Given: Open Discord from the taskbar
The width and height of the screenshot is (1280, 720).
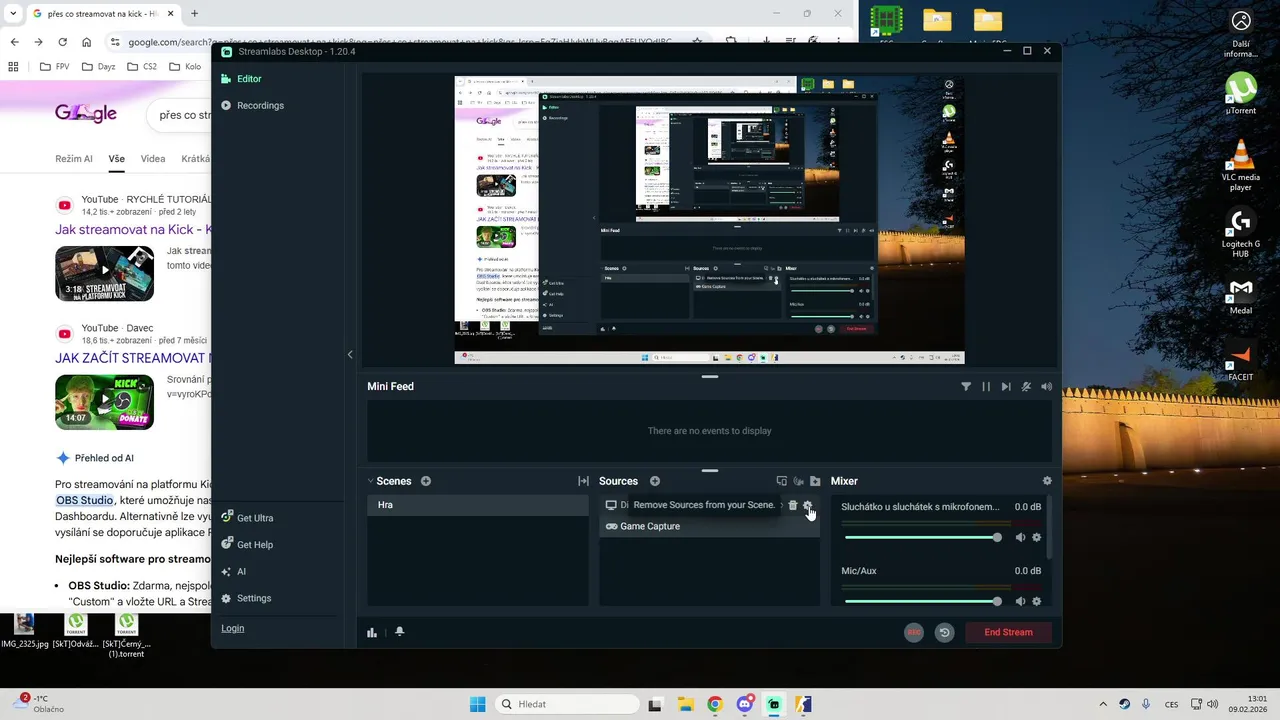Looking at the screenshot, I should [x=744, y=704].
